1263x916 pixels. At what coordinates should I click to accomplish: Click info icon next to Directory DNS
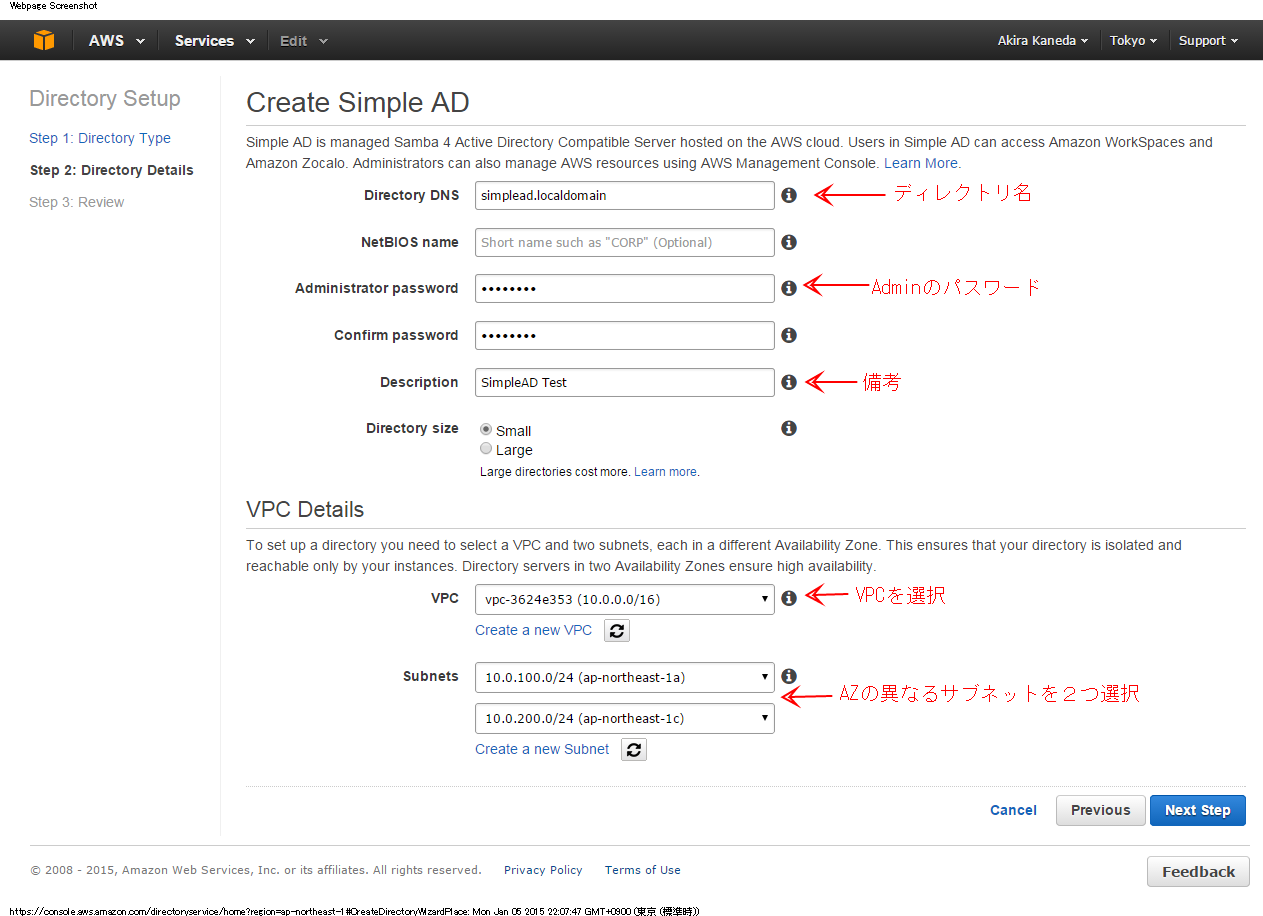(789, 196)
